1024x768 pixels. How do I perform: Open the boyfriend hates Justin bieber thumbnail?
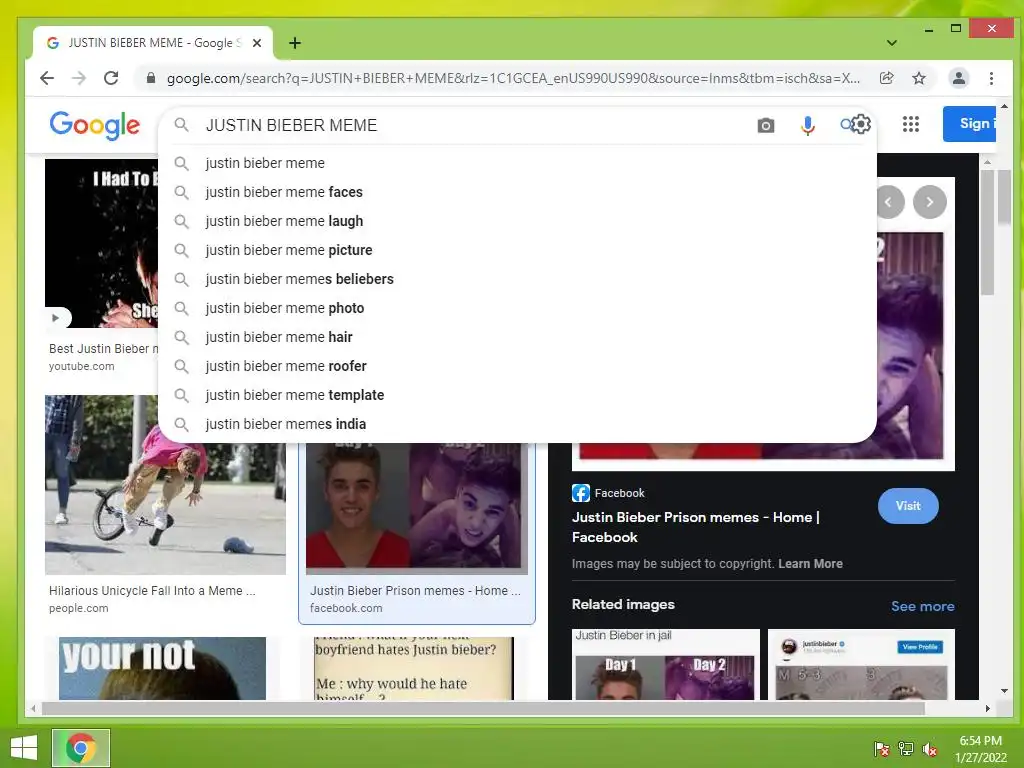point(414,668)
